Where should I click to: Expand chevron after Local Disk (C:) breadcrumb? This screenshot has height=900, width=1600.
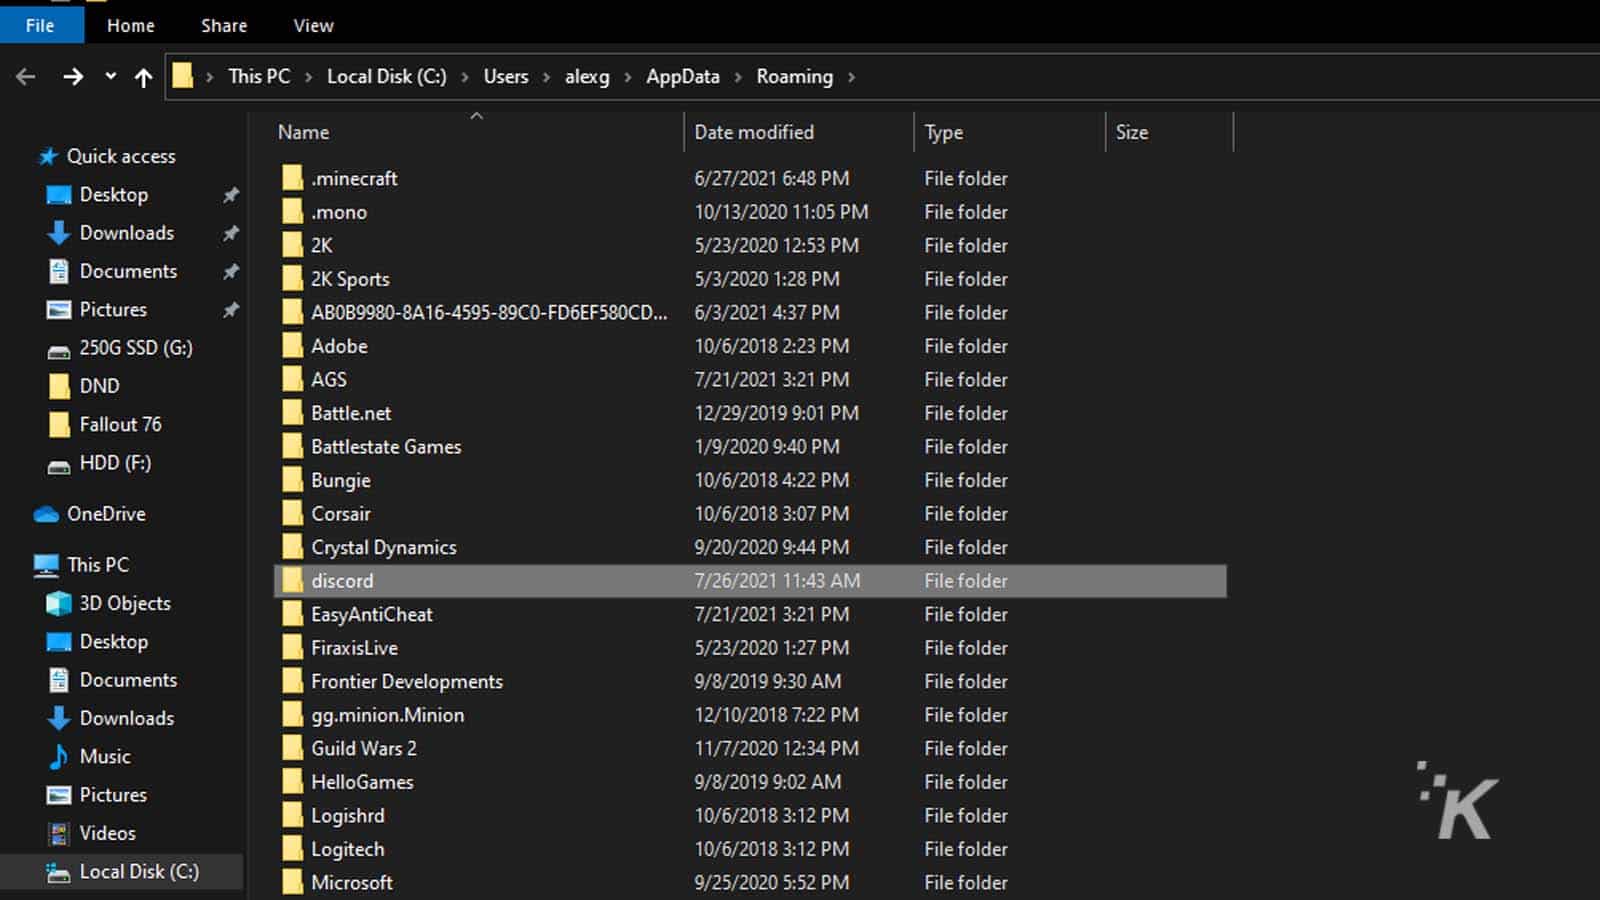(x=465, y=77)
